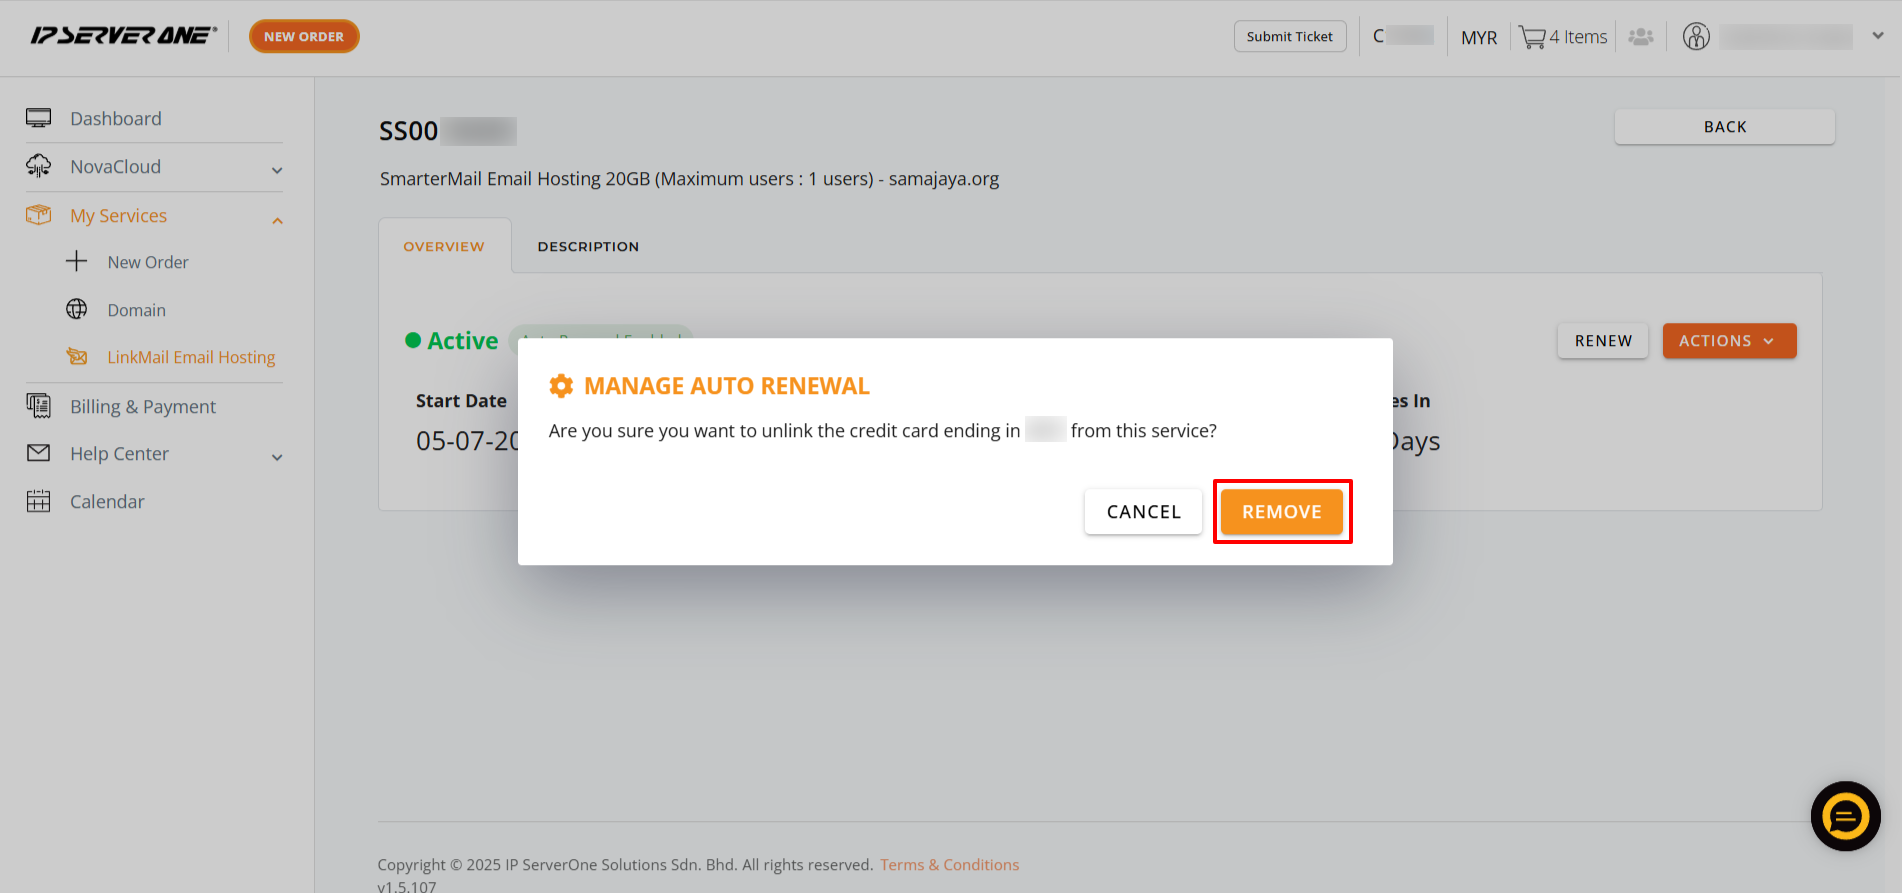The height and width of the screenshot is (893, 1902).
Task: Click the Dashboard monitor icon
Action: click(x=38, y=118)
